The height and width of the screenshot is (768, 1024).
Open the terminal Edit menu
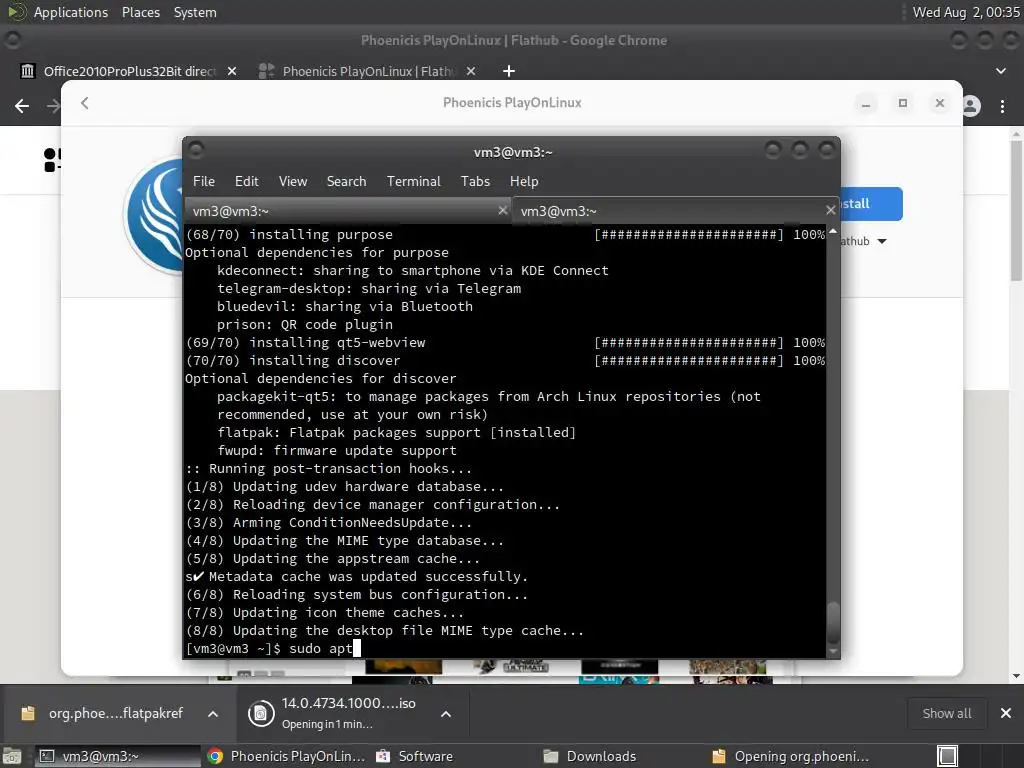[247, 182]
